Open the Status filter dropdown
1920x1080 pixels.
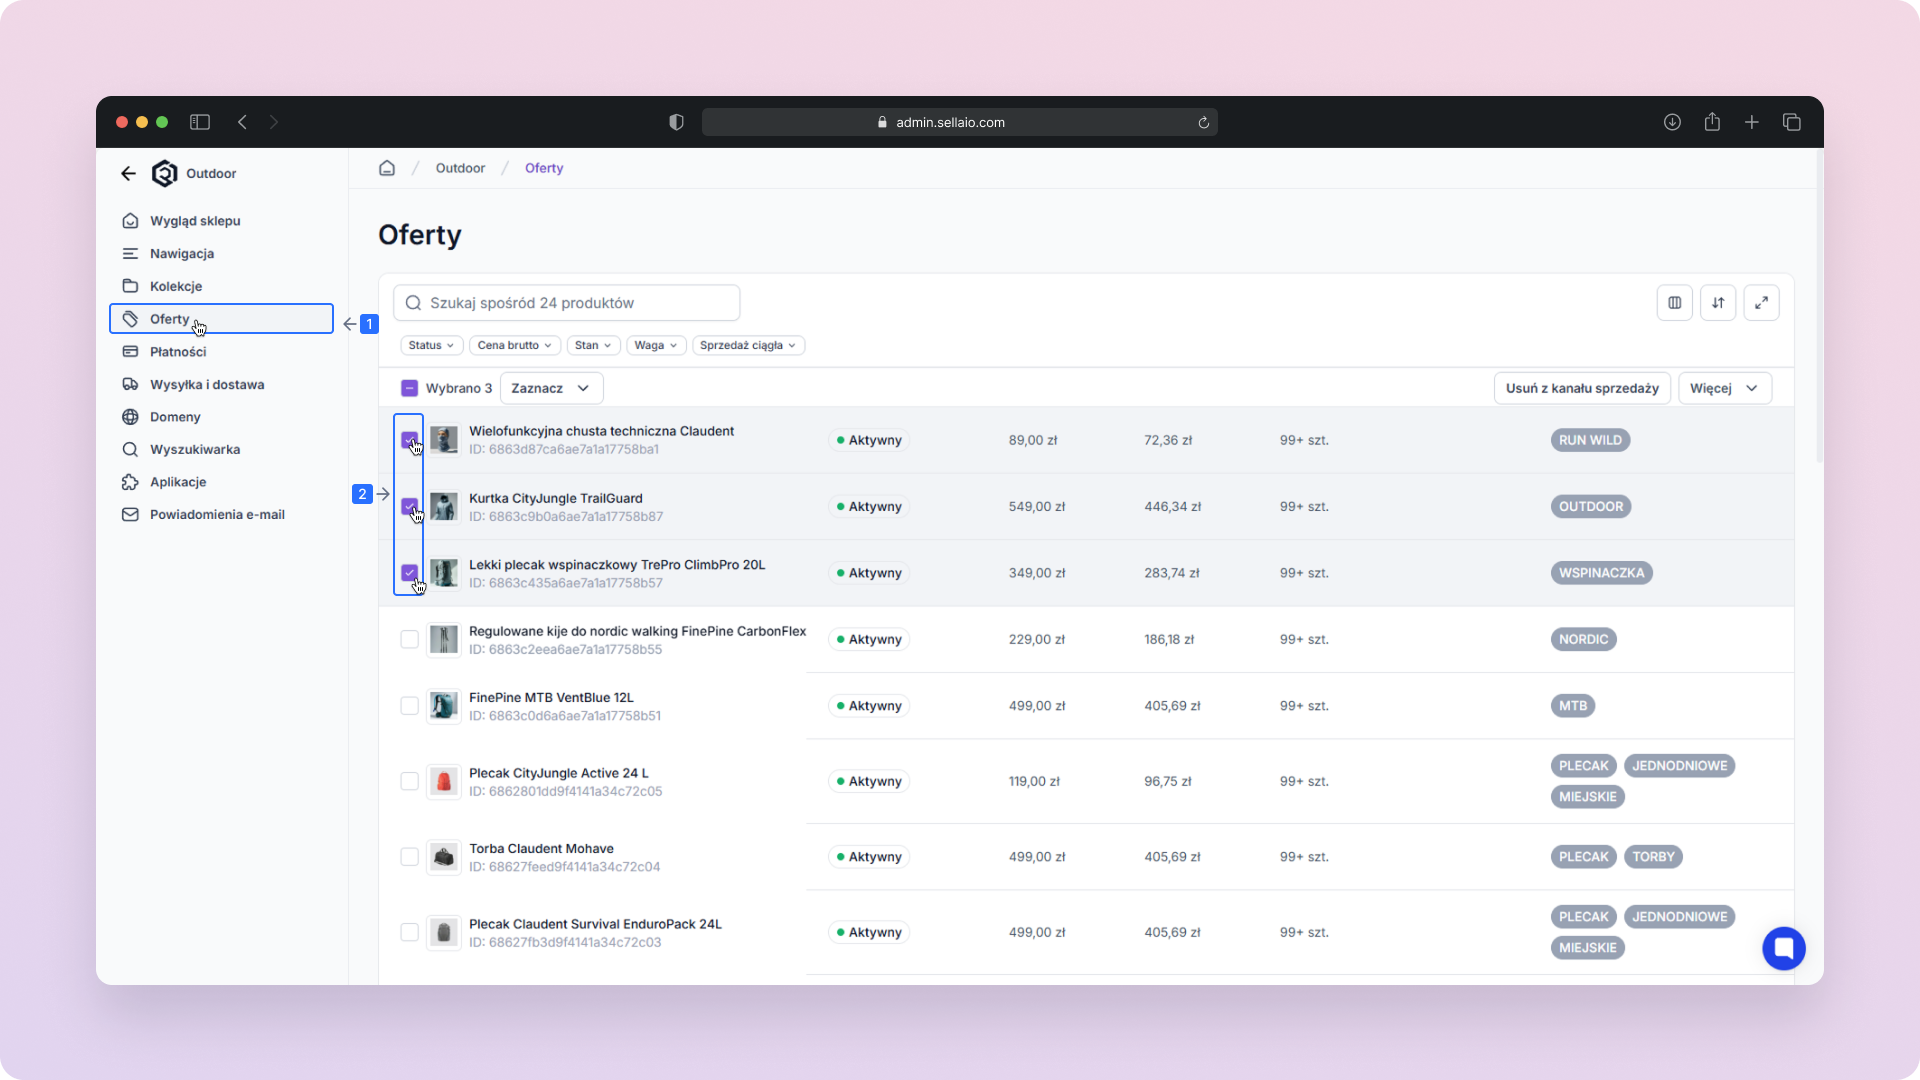(x=431, y=345)
